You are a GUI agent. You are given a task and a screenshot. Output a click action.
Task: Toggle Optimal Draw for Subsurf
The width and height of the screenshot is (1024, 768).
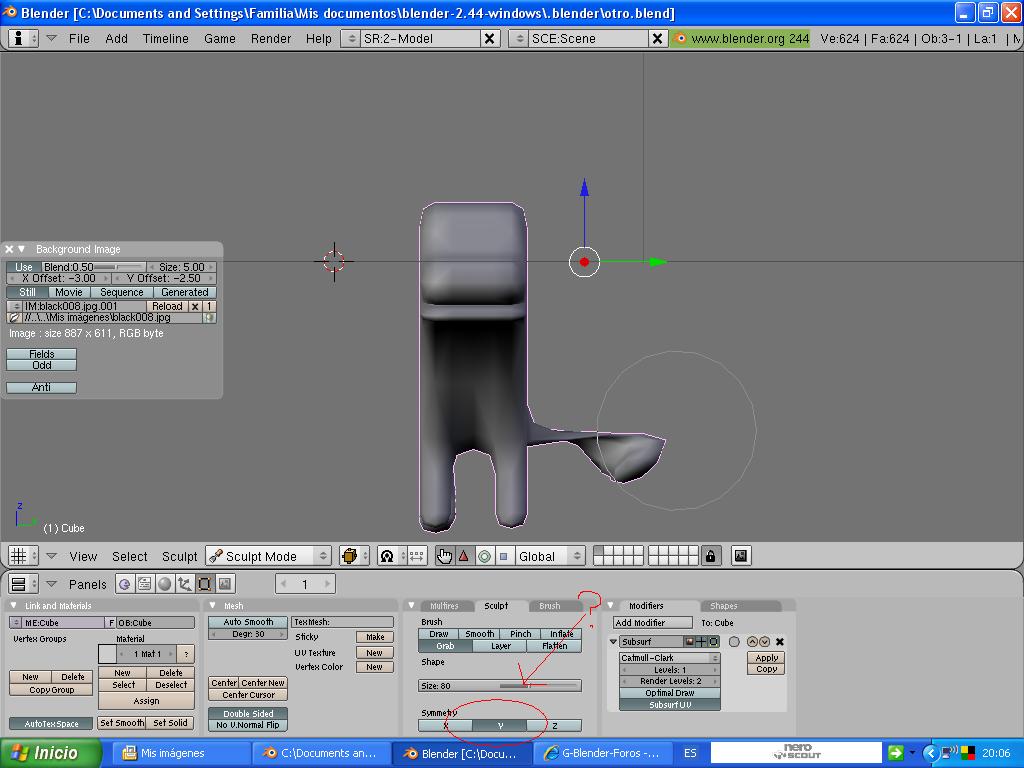pos(669,693)
